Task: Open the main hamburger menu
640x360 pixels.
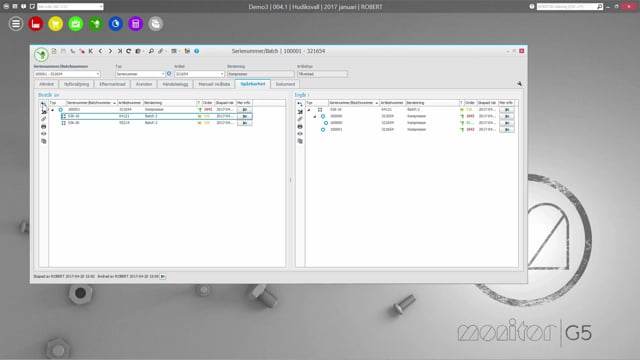Action: [16, 24]
